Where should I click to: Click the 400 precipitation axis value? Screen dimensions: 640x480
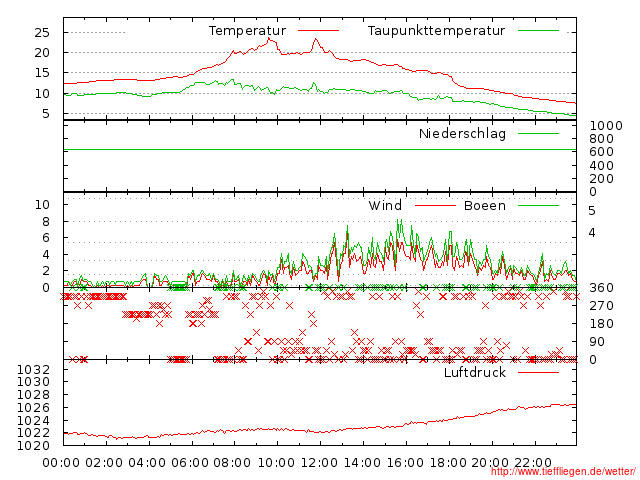click(601, 166)
